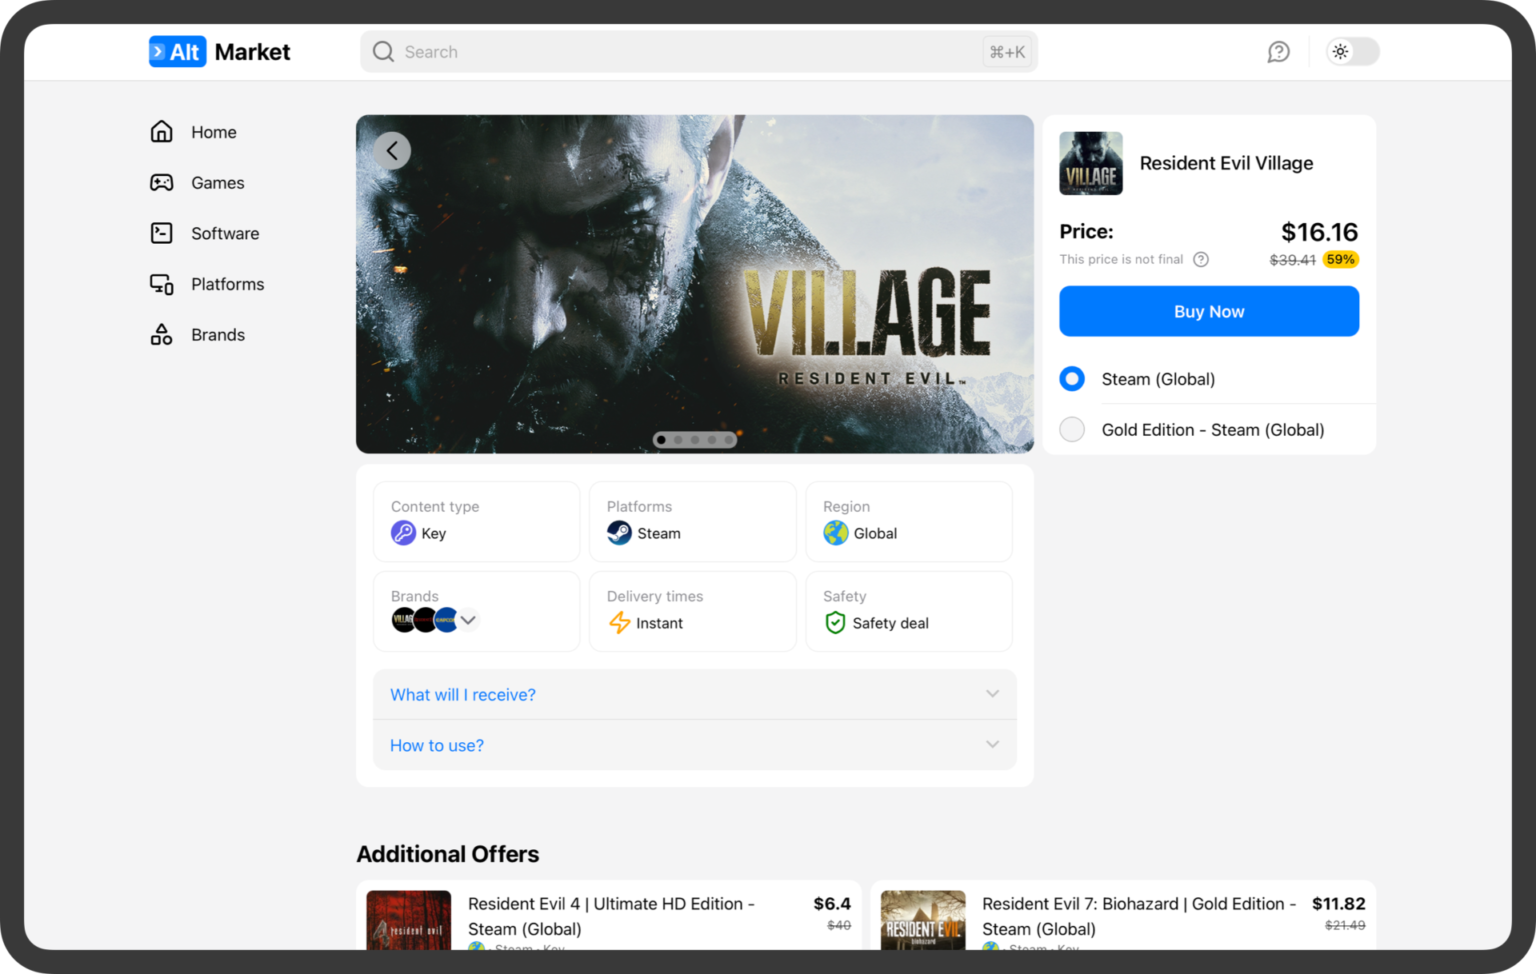Click the Resident Evil 4 offer thumbnail
Viewport: 1536px width, 974px height.
[x=409, y=920]
